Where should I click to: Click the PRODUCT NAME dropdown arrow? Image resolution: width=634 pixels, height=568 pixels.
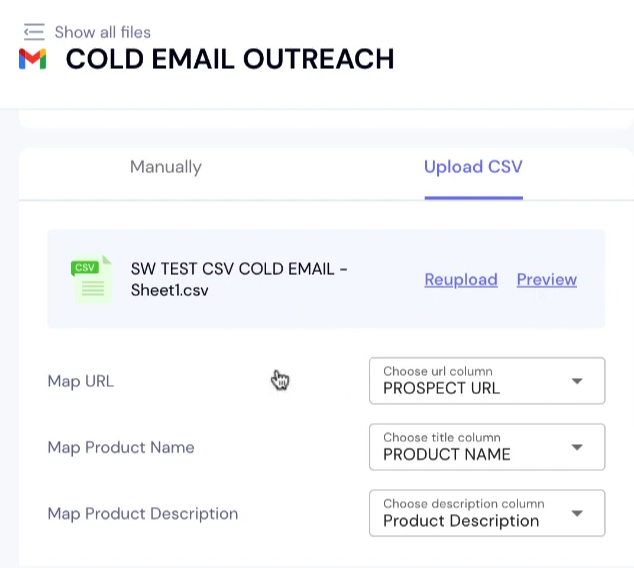[577, 447]
